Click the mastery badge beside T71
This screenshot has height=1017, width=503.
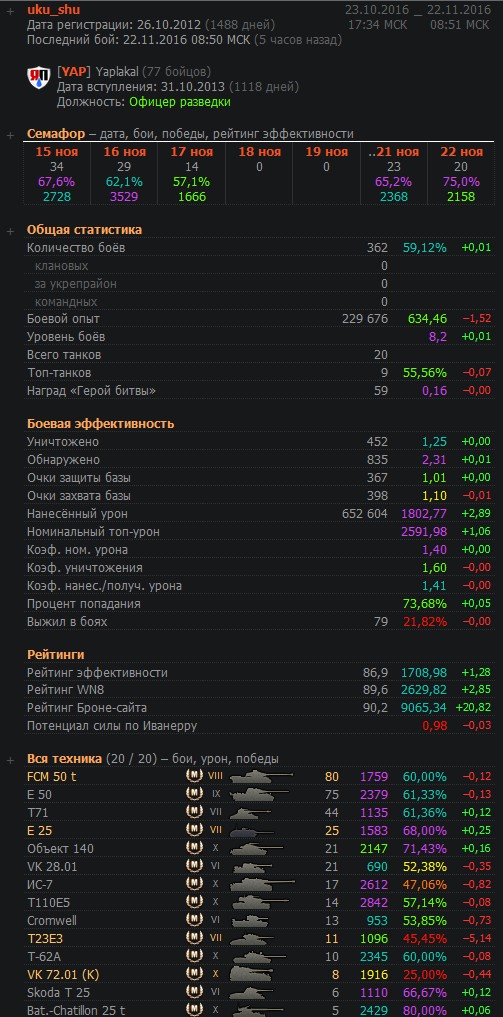pos(194,812)
